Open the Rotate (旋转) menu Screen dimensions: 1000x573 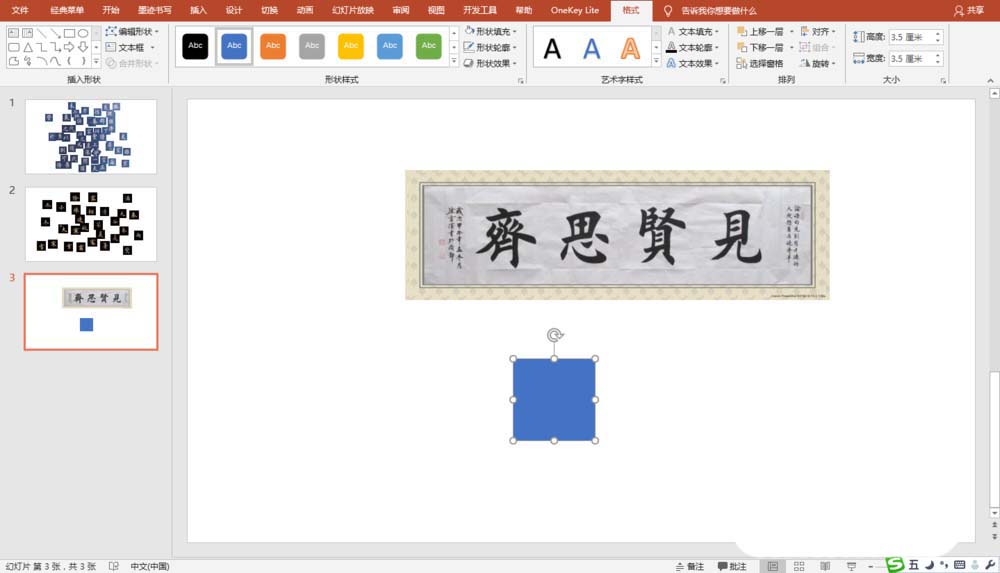(x=818, y=63)
